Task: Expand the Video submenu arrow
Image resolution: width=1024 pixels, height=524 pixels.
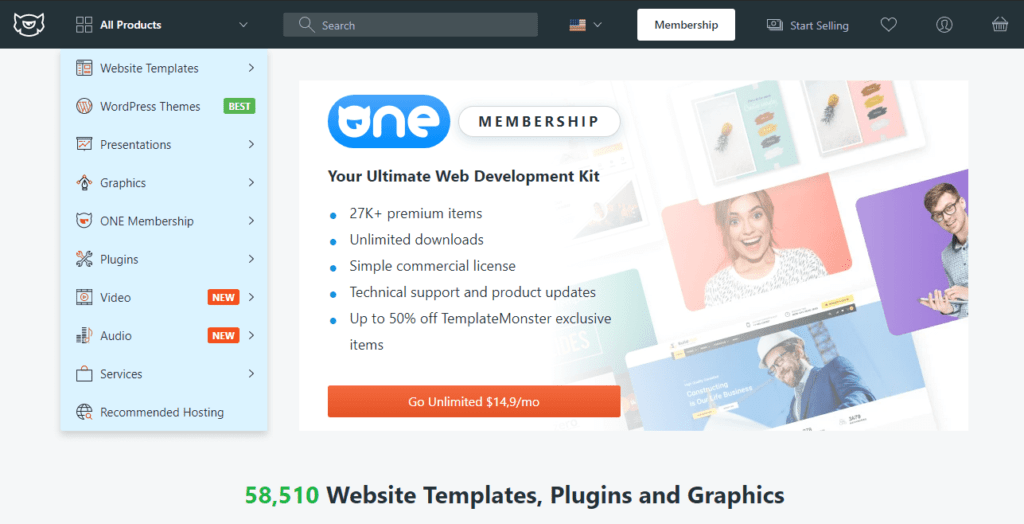Action: [x=251, y=297]
